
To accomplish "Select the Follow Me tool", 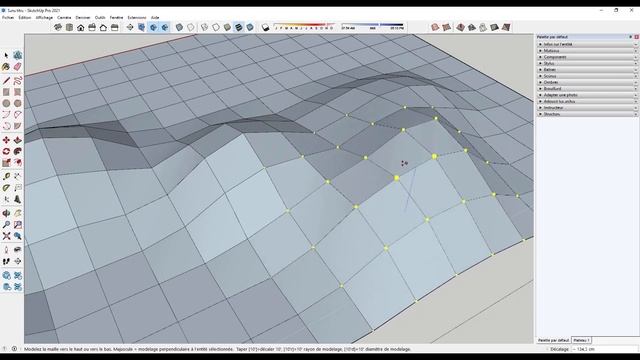I will coord(18,151).
